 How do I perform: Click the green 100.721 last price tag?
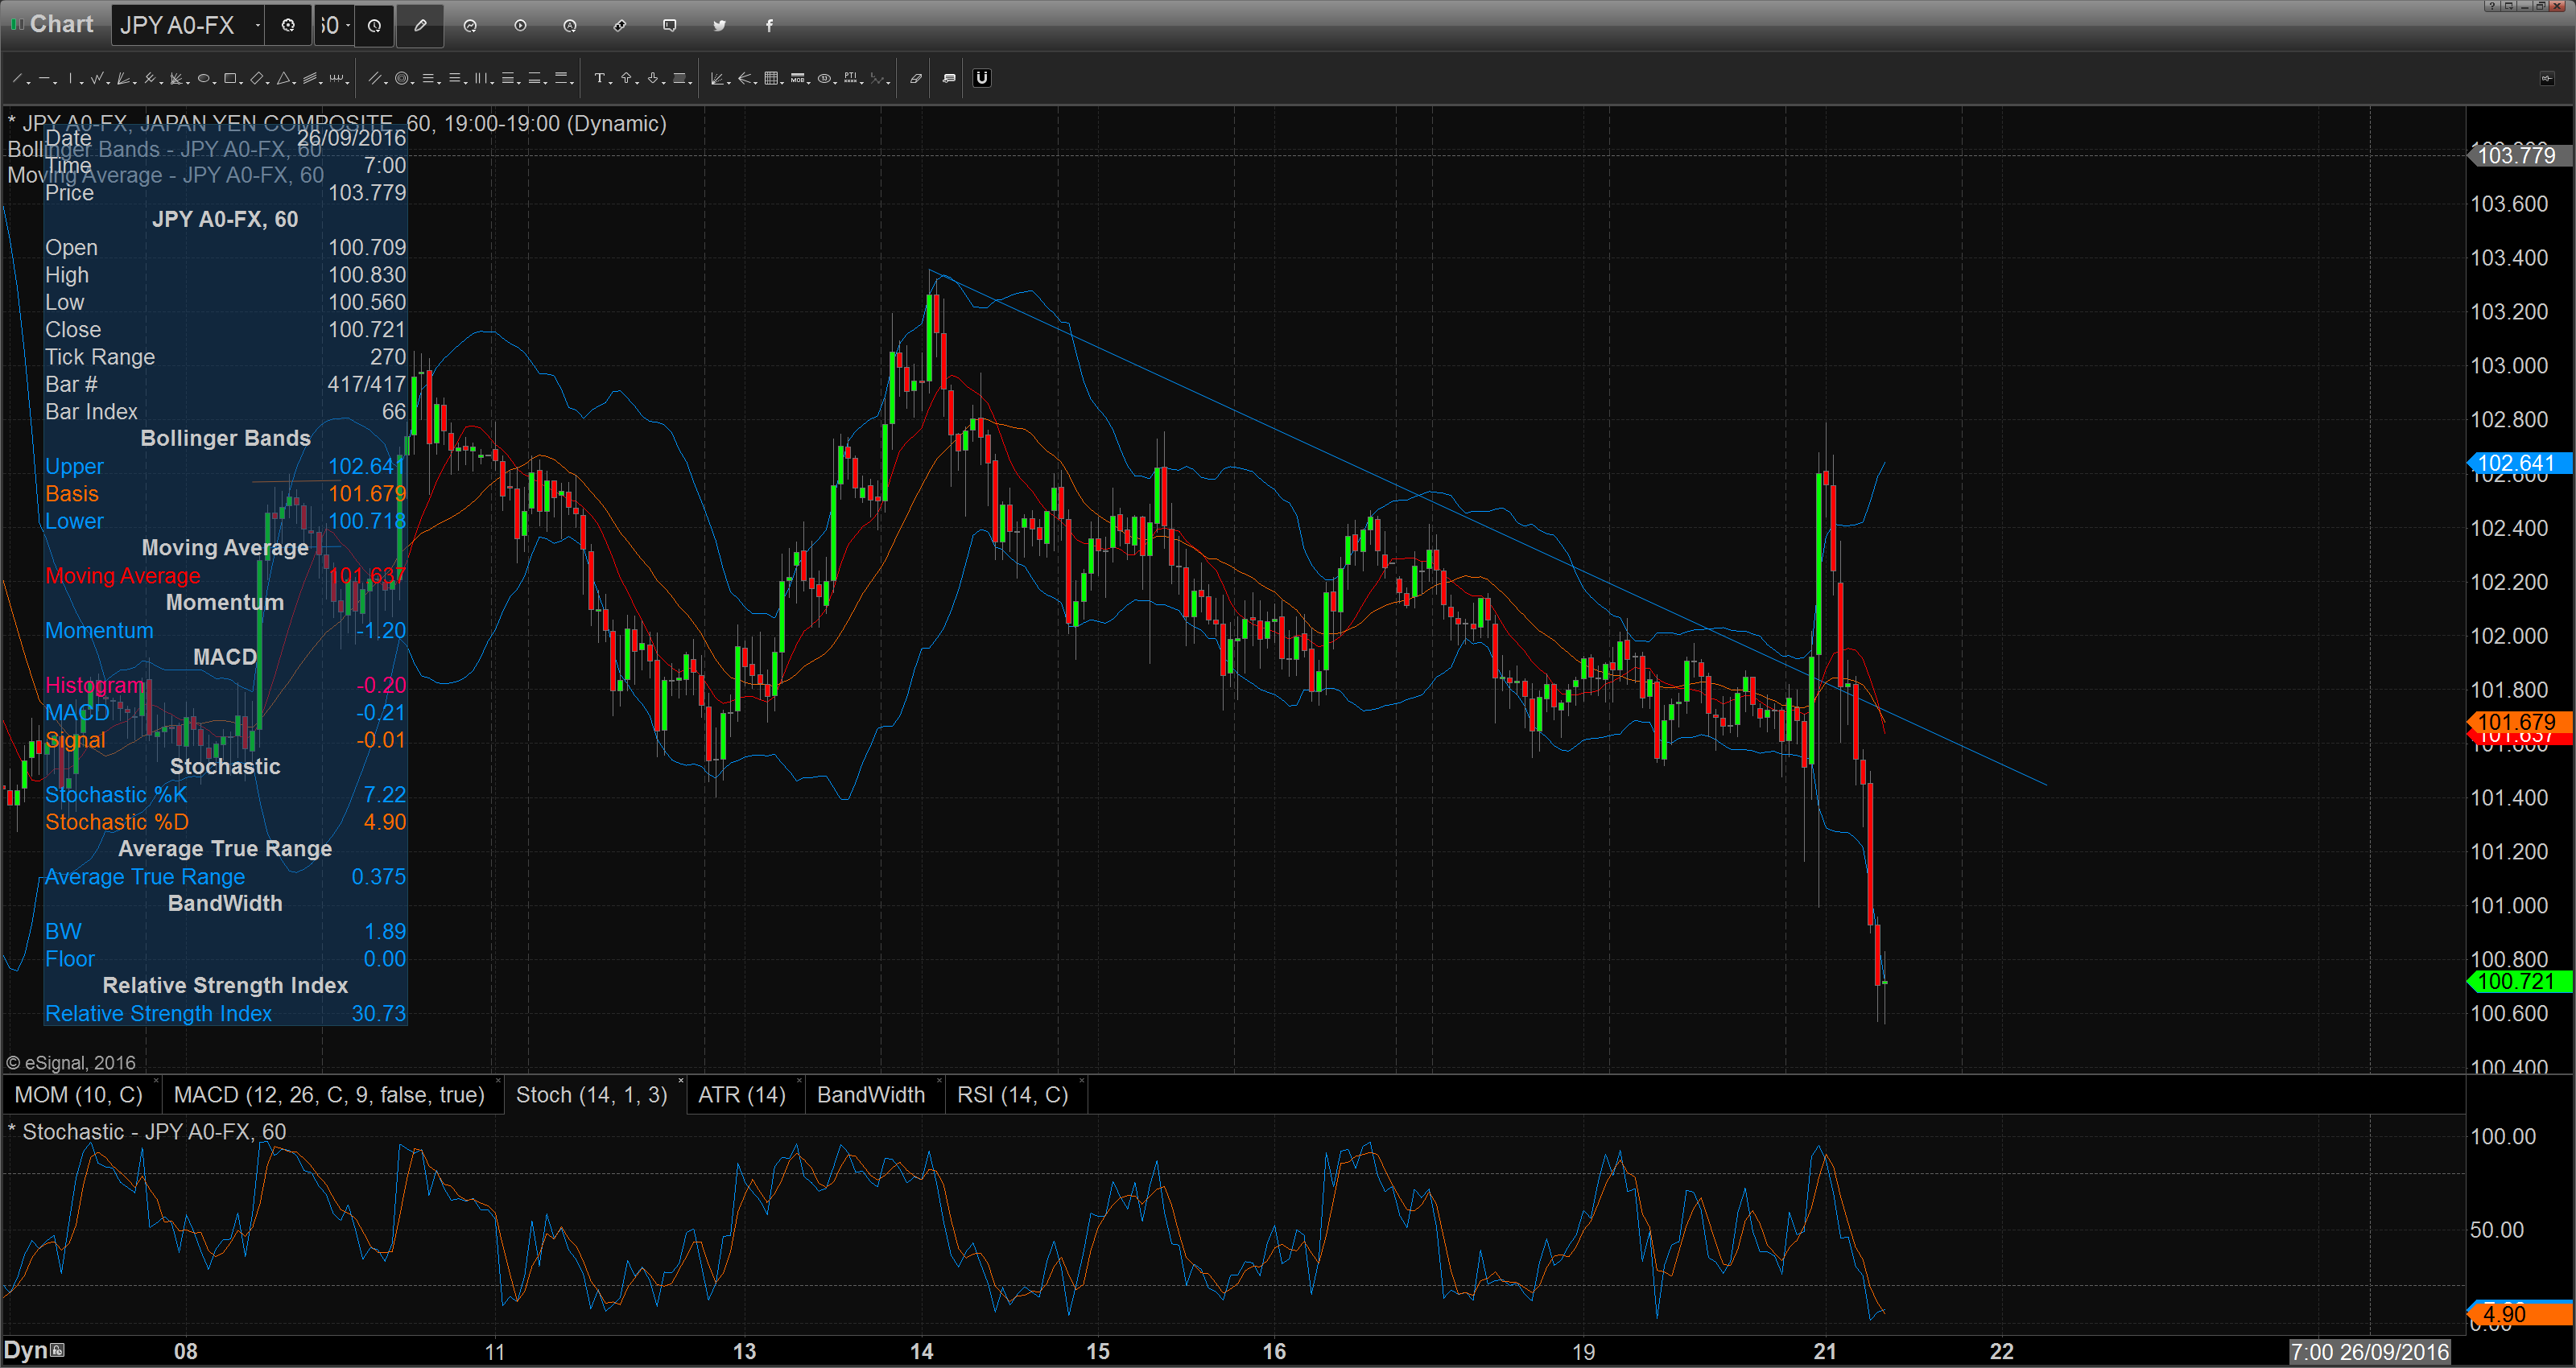point(2518,981)
